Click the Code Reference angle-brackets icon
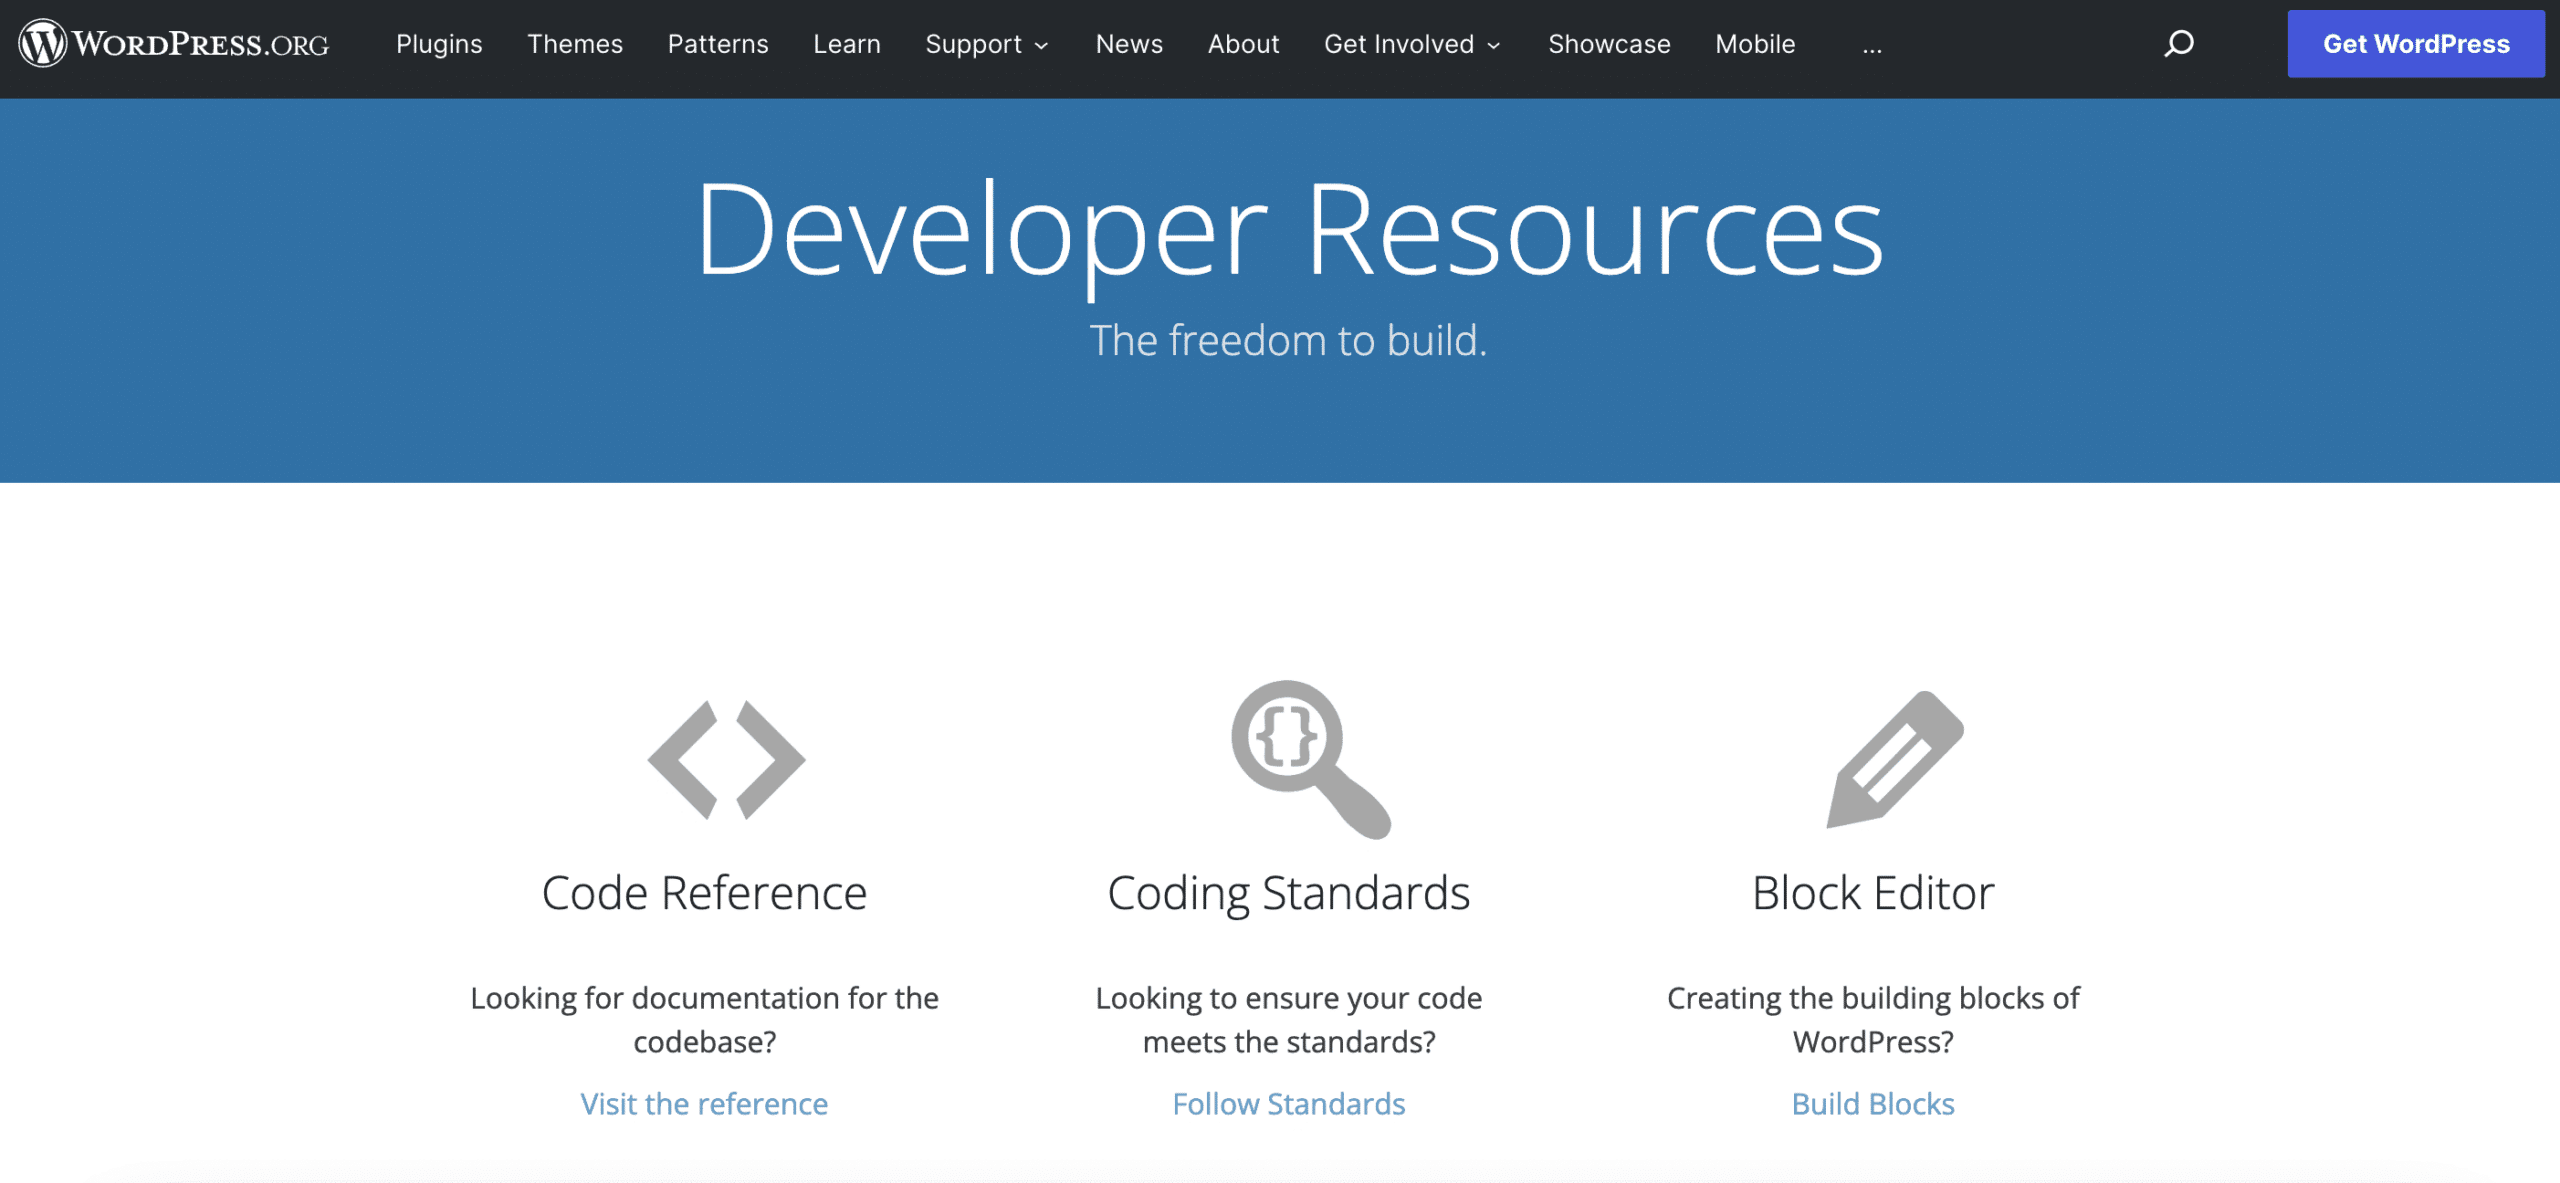The height and width of the screenshot is (1183, 2560). [725, 760]
